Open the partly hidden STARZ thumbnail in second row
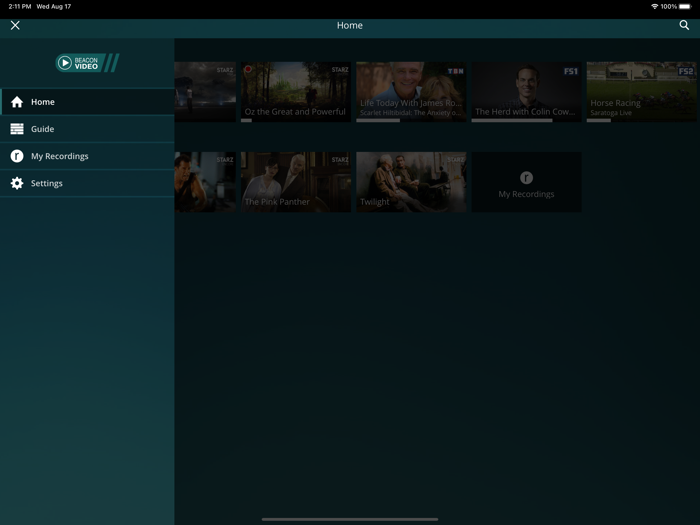This screenshot has height=525, width=700. (x=205, y=182)
